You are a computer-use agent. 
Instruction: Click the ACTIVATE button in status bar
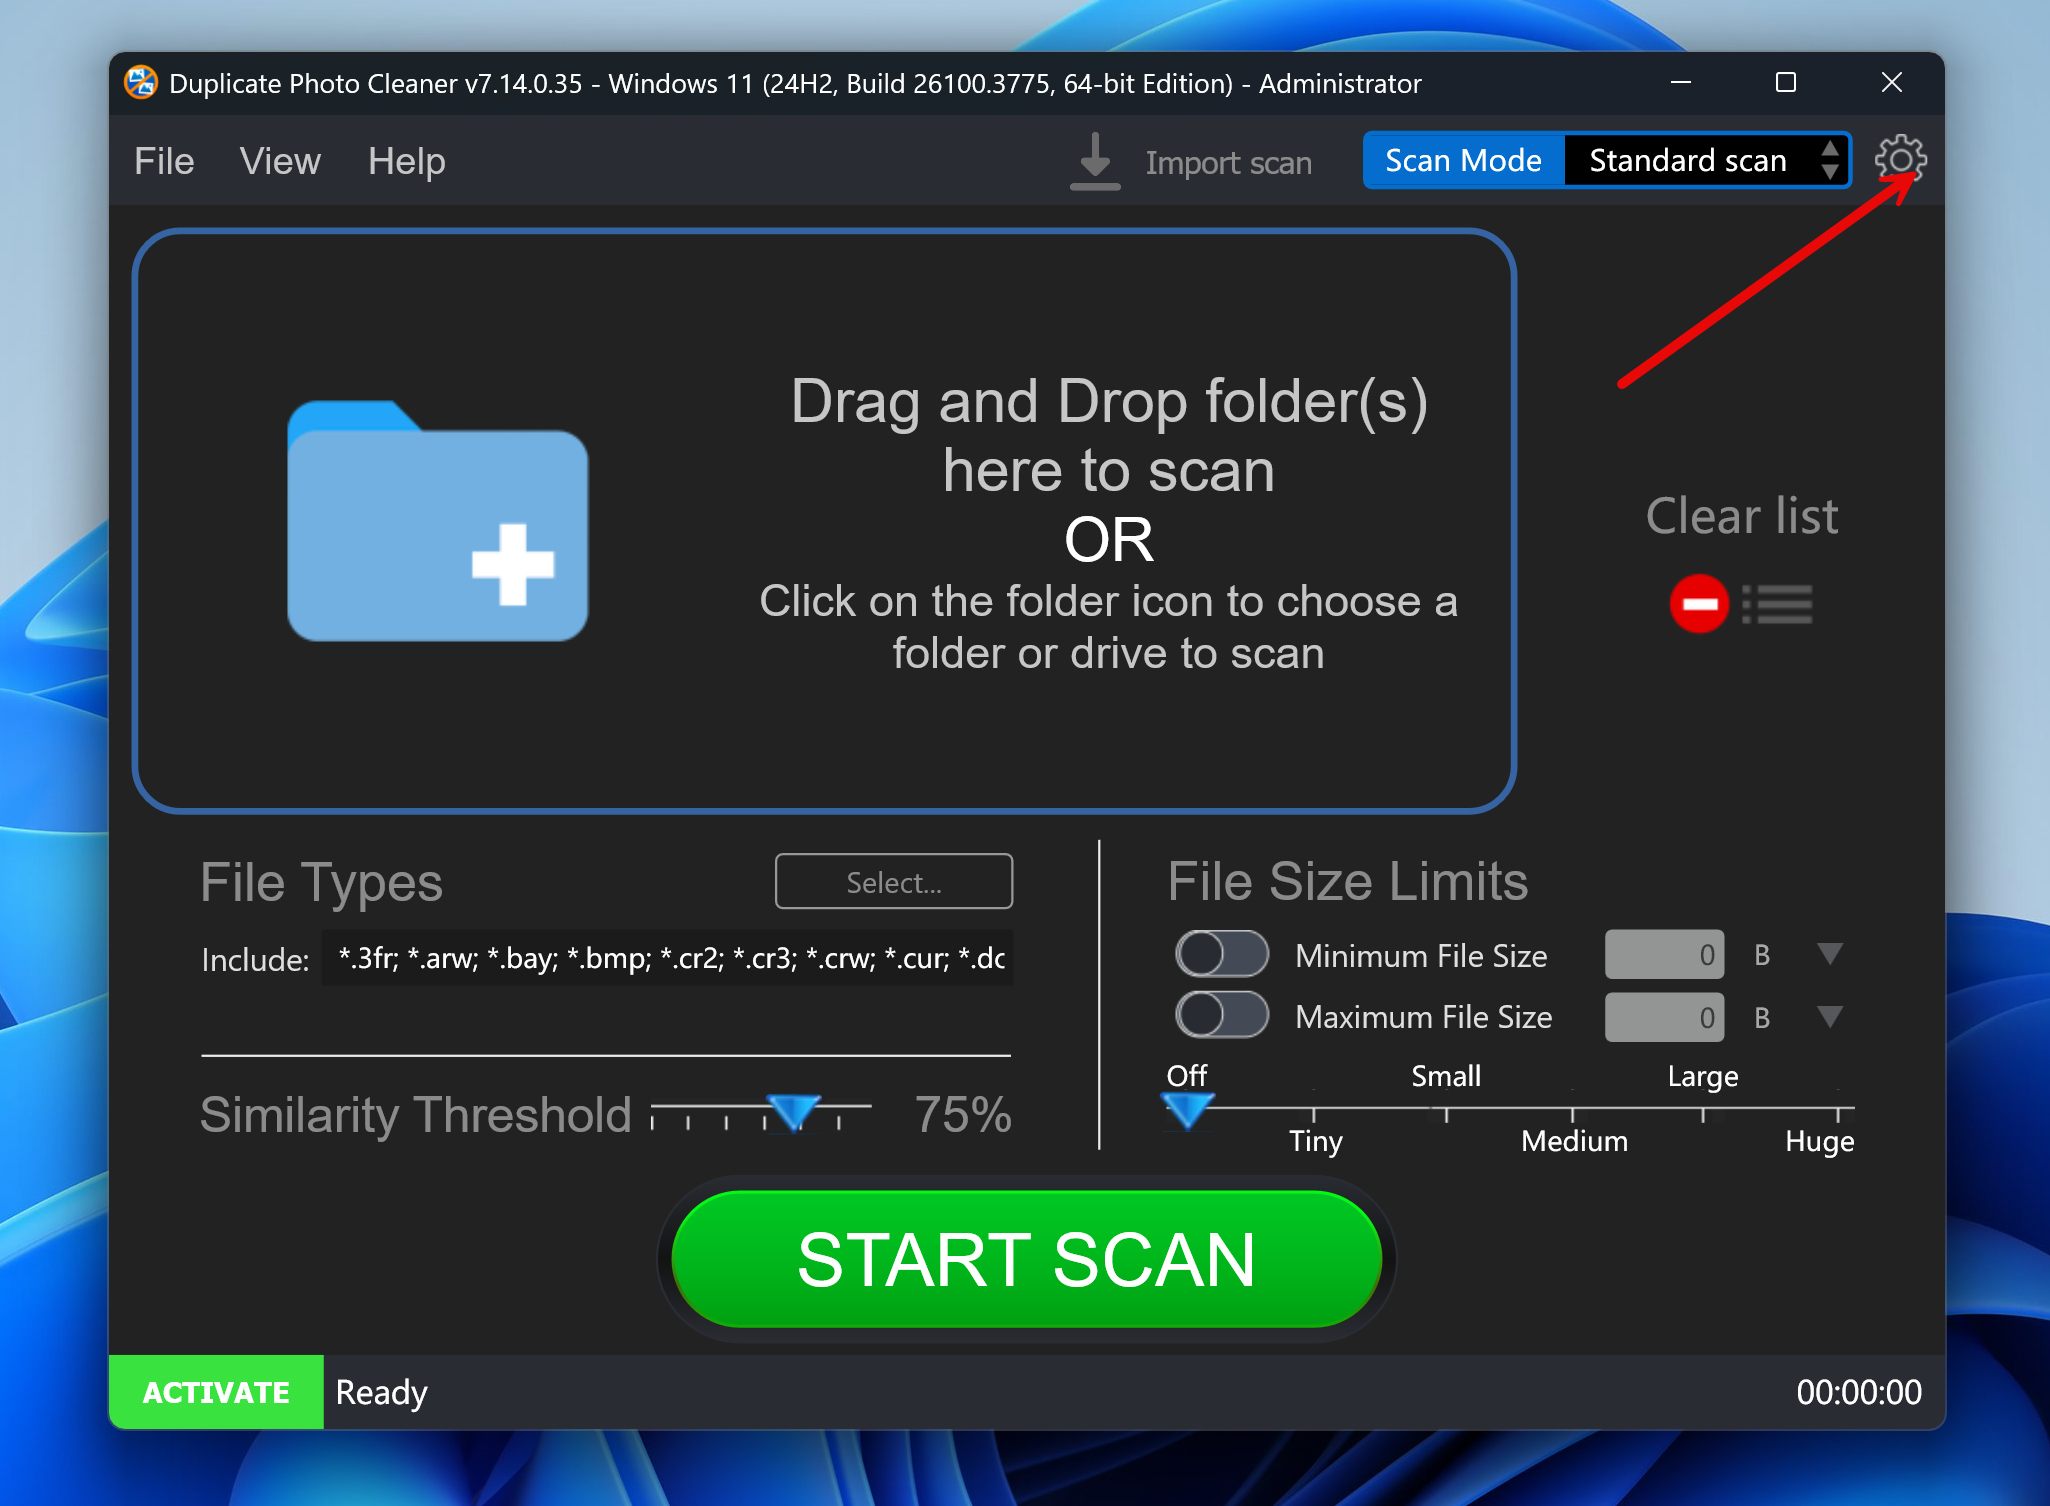[x=216, y=1392]
